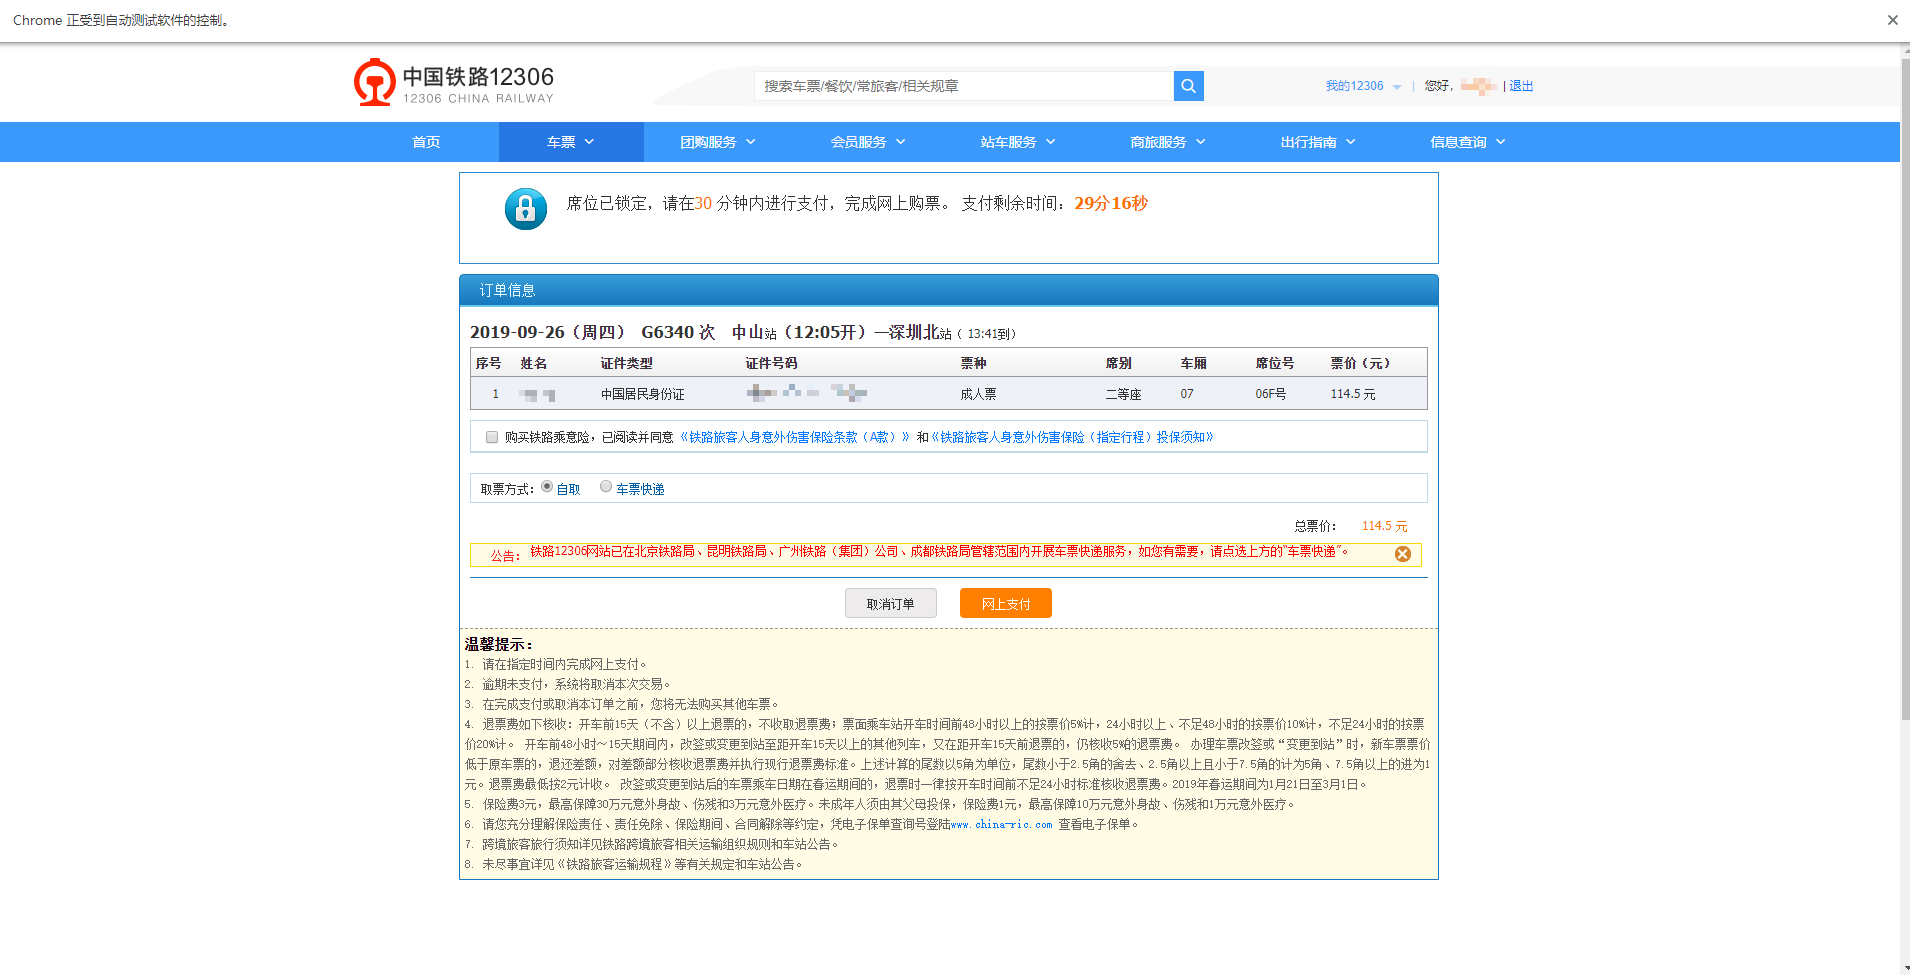Click the 二等座 seat class cell
Screen dimensions: 1910x975
click(1123, 394)
